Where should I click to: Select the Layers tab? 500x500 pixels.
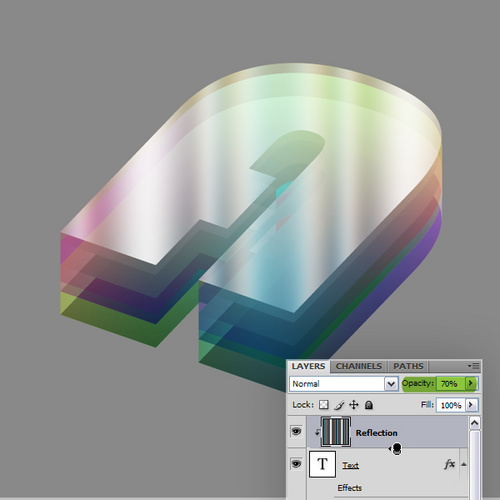point(308,366)
